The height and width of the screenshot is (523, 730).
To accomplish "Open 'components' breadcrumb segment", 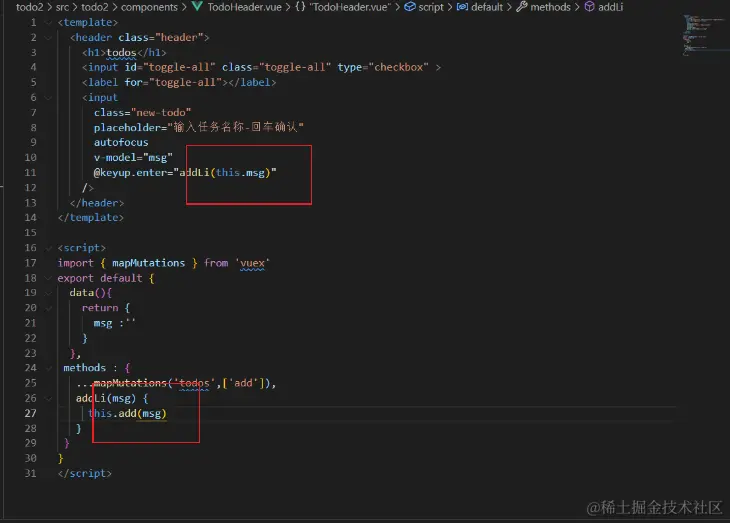I will pyautogui.click(x=149, y=7).
